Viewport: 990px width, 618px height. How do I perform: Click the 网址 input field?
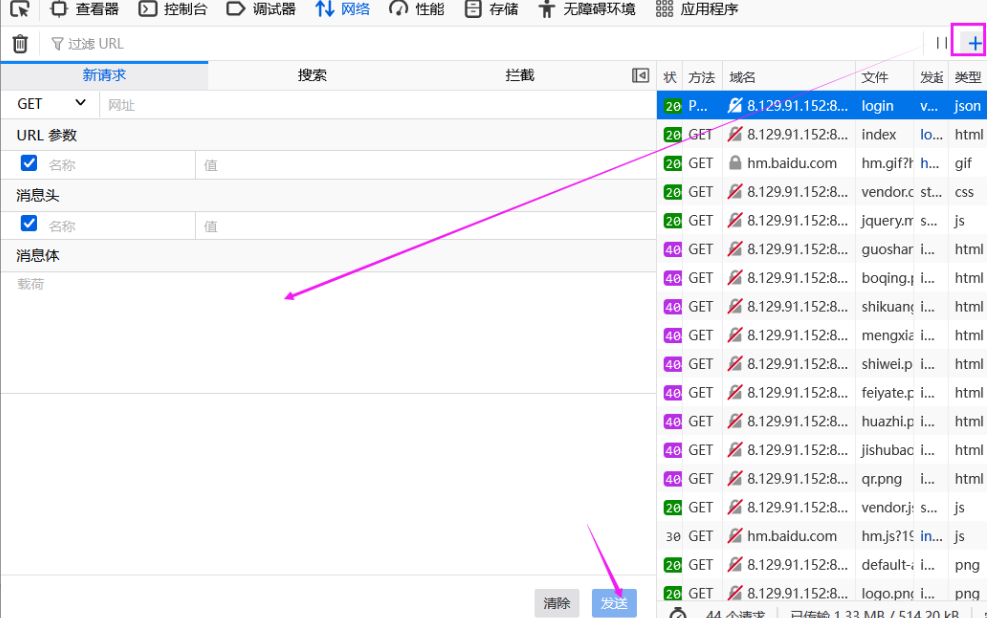click(x=375, y=105)
